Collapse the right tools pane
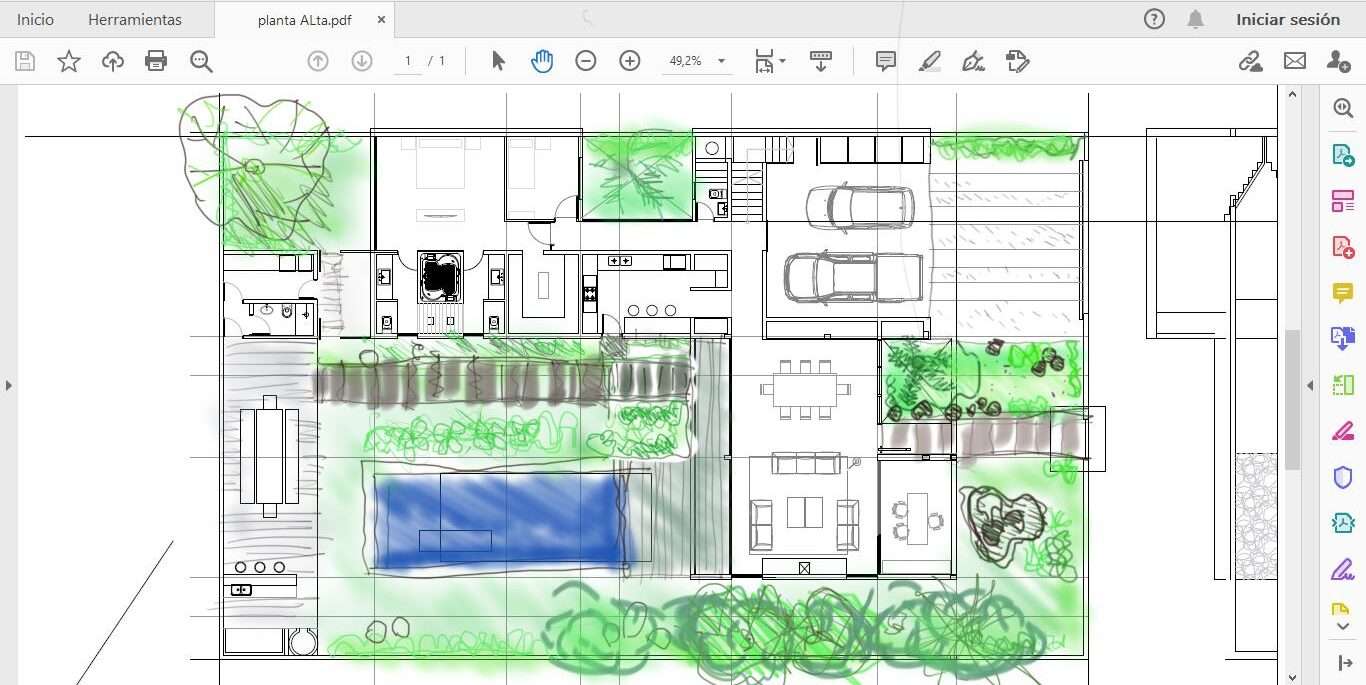Viewport: 1366px width, 685px height. point(1310,385)
